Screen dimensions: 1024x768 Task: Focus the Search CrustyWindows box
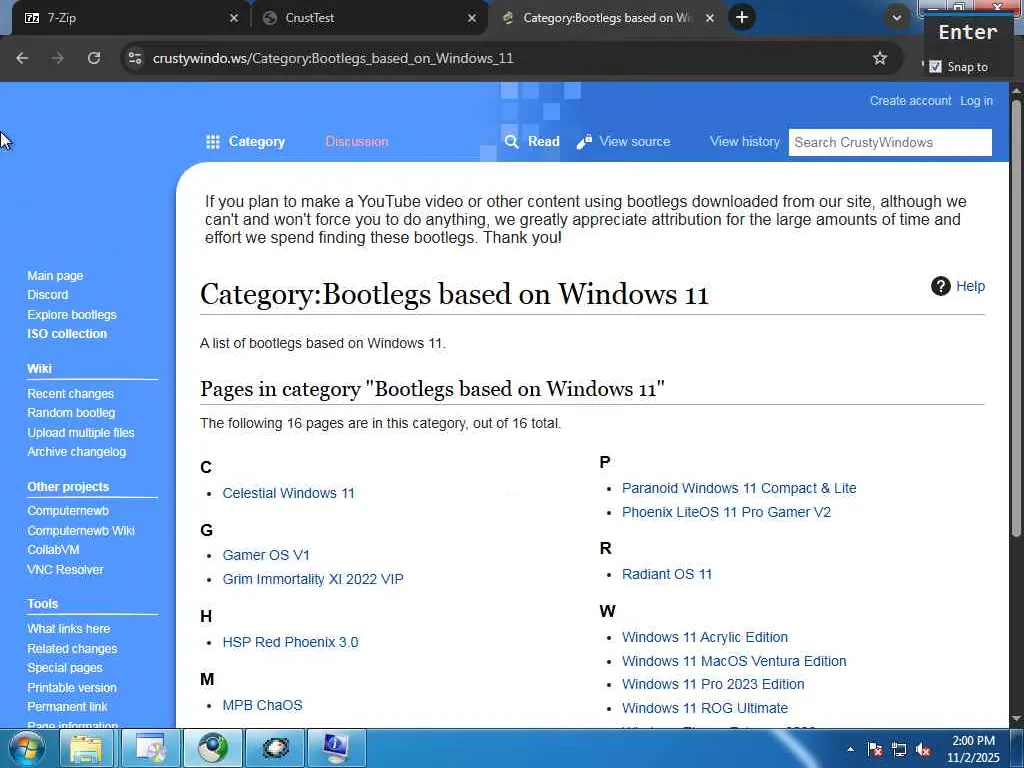[x=889, y=142]
